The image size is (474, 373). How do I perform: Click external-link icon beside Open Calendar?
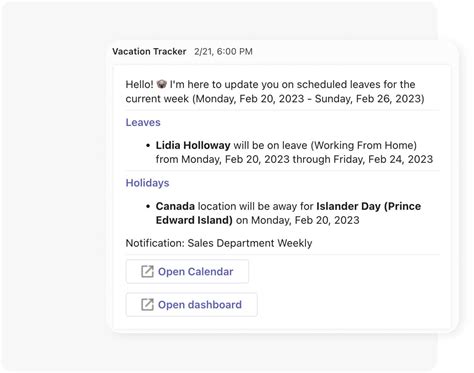click(147, 272)
